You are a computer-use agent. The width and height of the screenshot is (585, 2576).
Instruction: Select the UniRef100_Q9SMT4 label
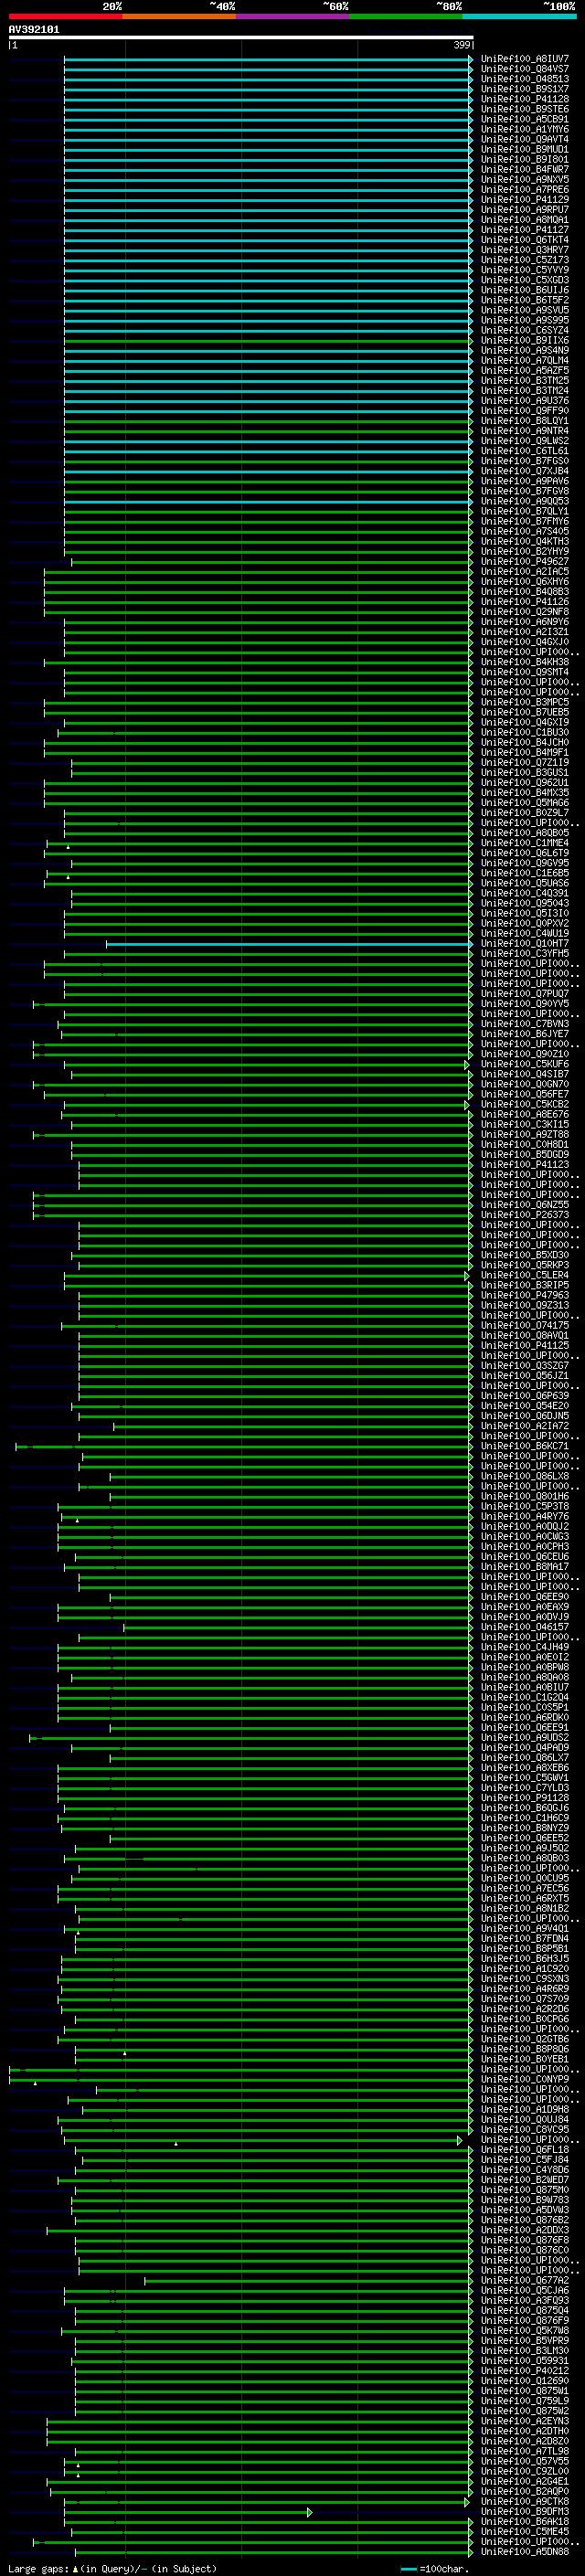(525, 672)
